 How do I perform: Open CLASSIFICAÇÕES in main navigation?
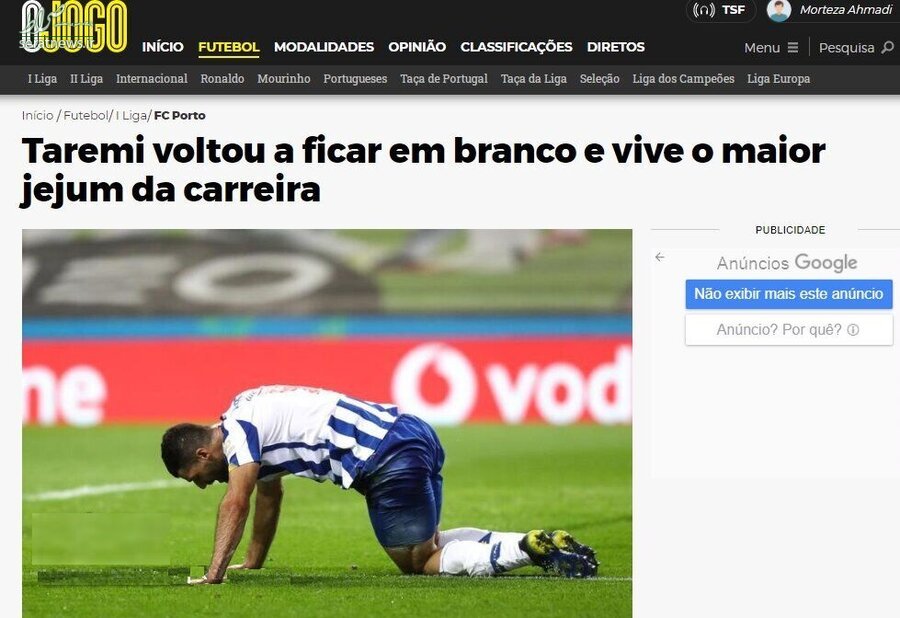pyautogui.click(x=516, y=47)
